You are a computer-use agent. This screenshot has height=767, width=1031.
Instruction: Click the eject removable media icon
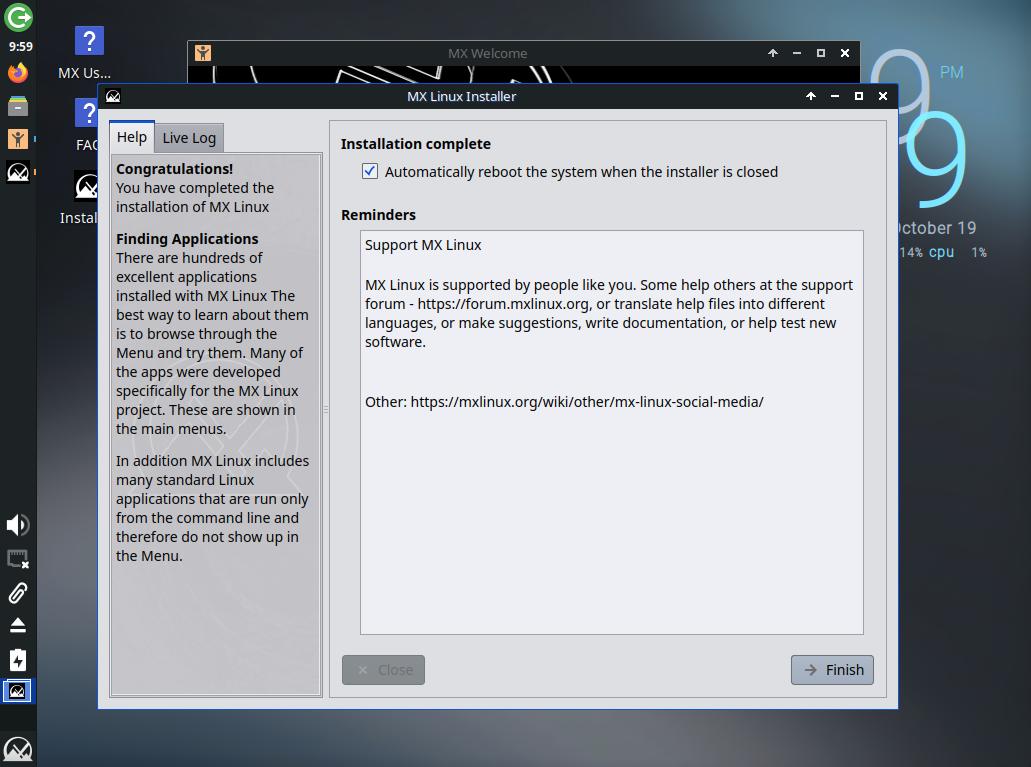18,625
